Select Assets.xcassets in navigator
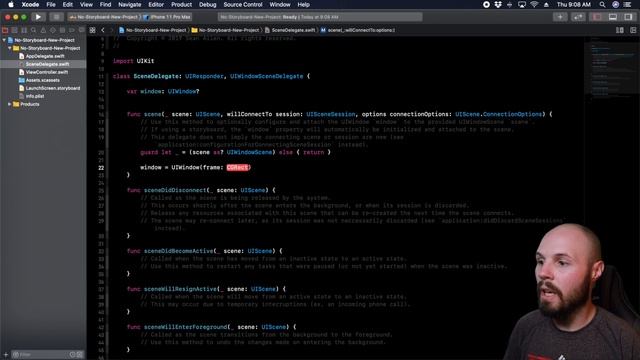The width and height of the screenshot is (640, 360). pos(42,80)
